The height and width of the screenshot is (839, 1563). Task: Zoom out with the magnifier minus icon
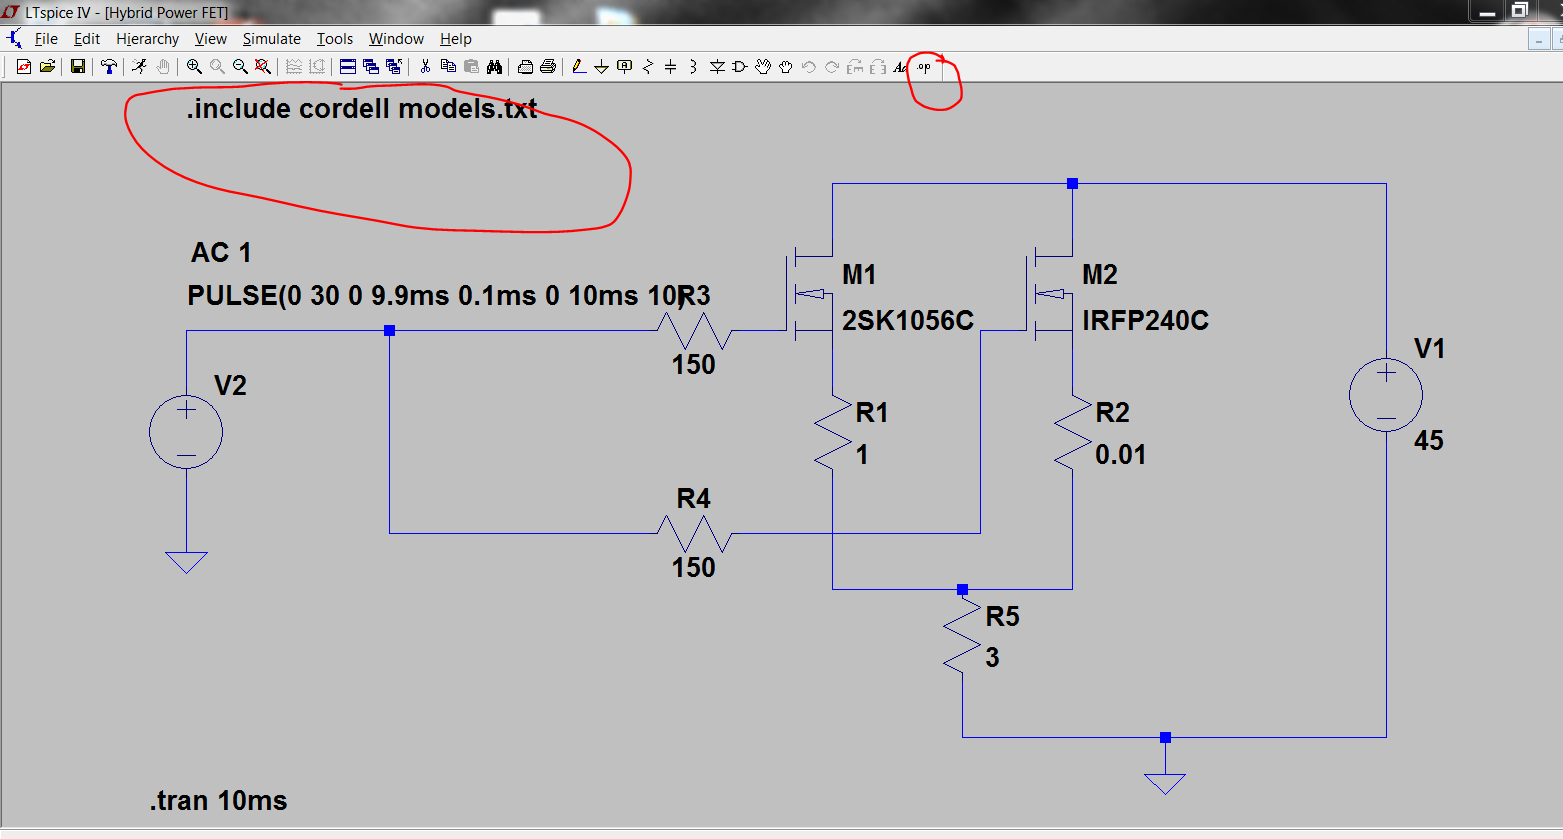pos(240,67)
